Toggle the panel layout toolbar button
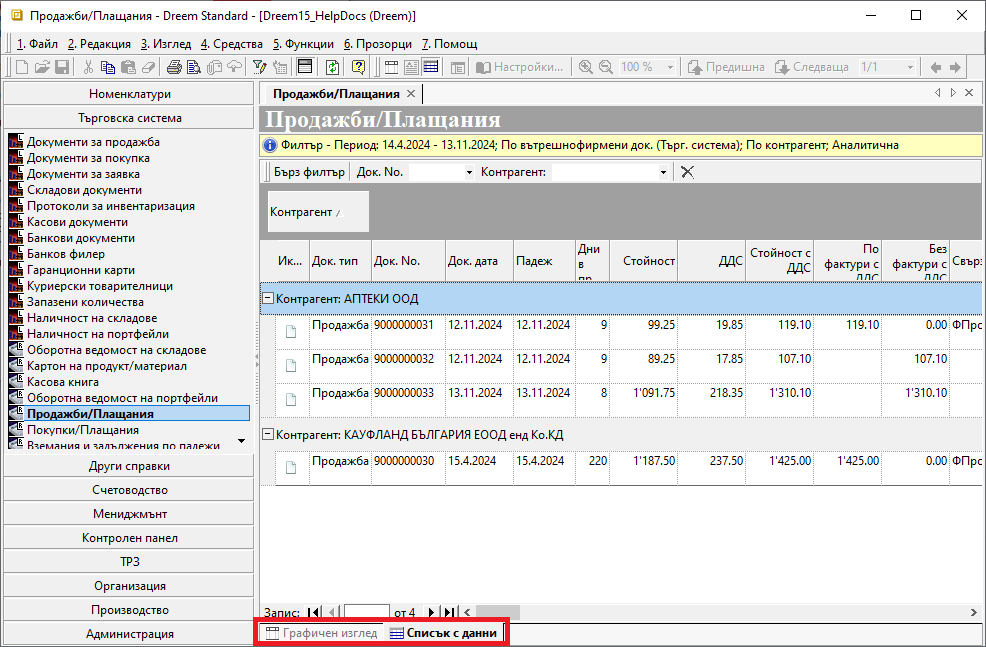The width and height of the screenshot is (986, 647). pyautogui.click(x=305, y=67)
